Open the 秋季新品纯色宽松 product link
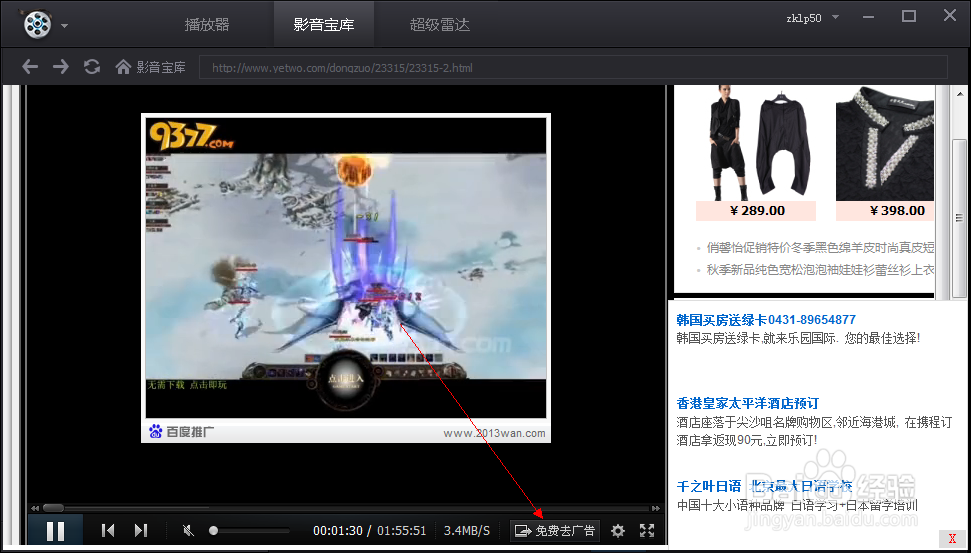The image size is (971, 553). (820, 269)
